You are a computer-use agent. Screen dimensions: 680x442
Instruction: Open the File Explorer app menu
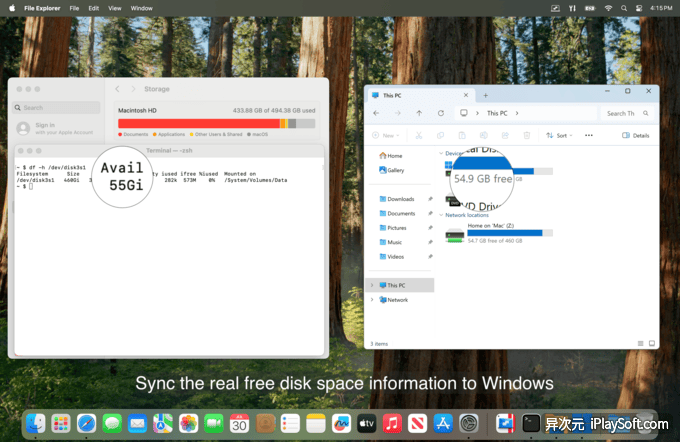point(42,8)
